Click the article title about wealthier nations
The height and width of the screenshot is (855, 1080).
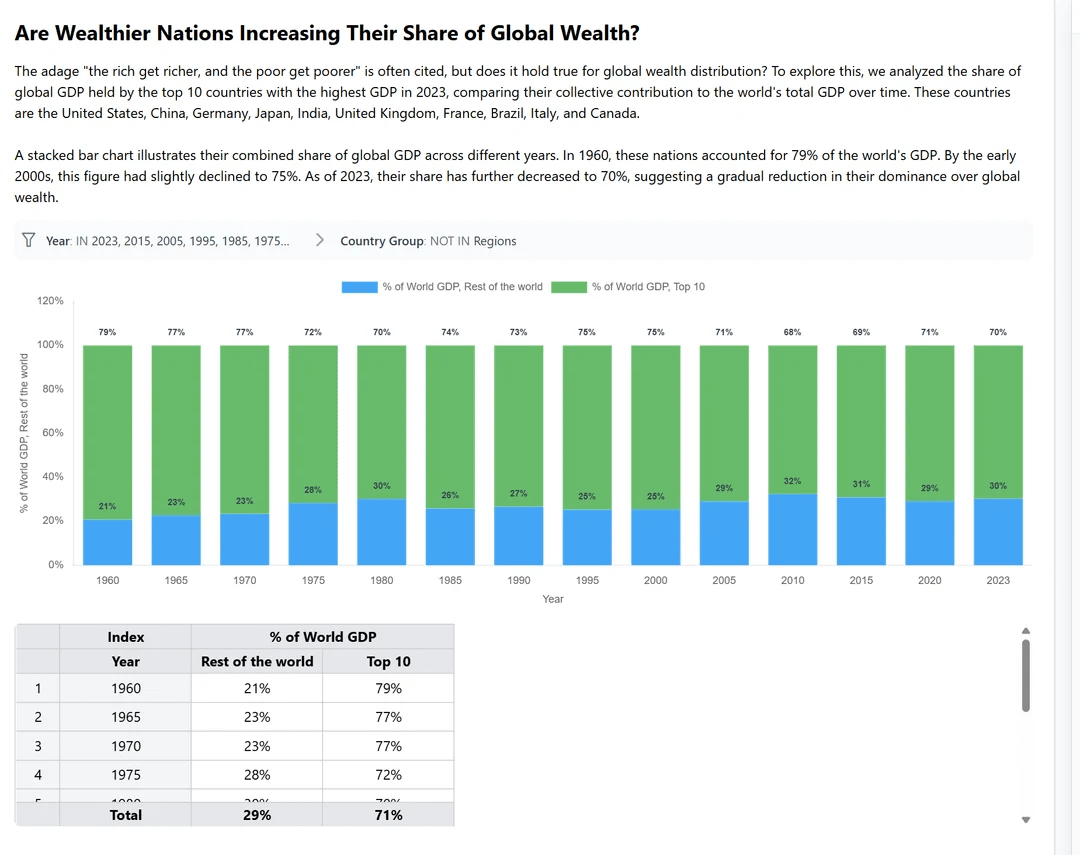(x=328, y=32)
